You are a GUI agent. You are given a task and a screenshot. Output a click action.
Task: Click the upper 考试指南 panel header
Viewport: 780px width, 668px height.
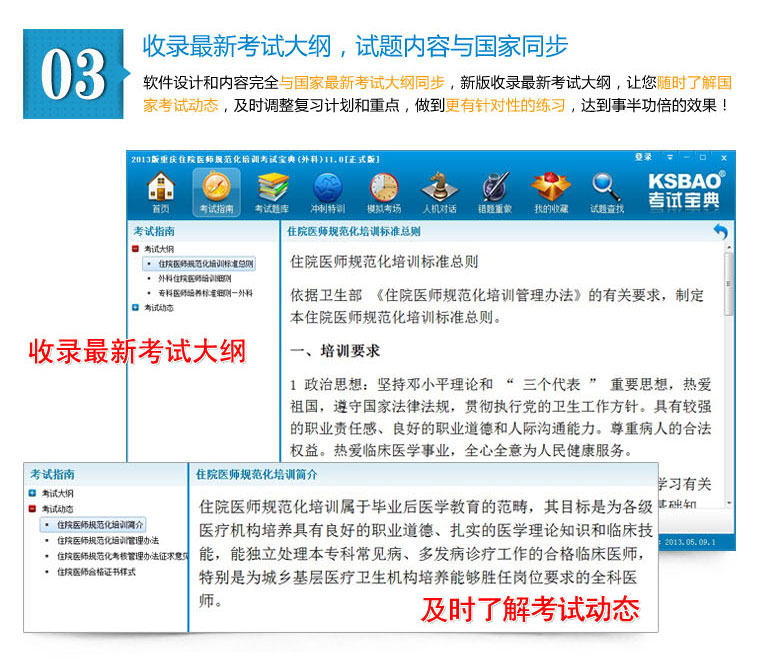click(x=154, y=231)
